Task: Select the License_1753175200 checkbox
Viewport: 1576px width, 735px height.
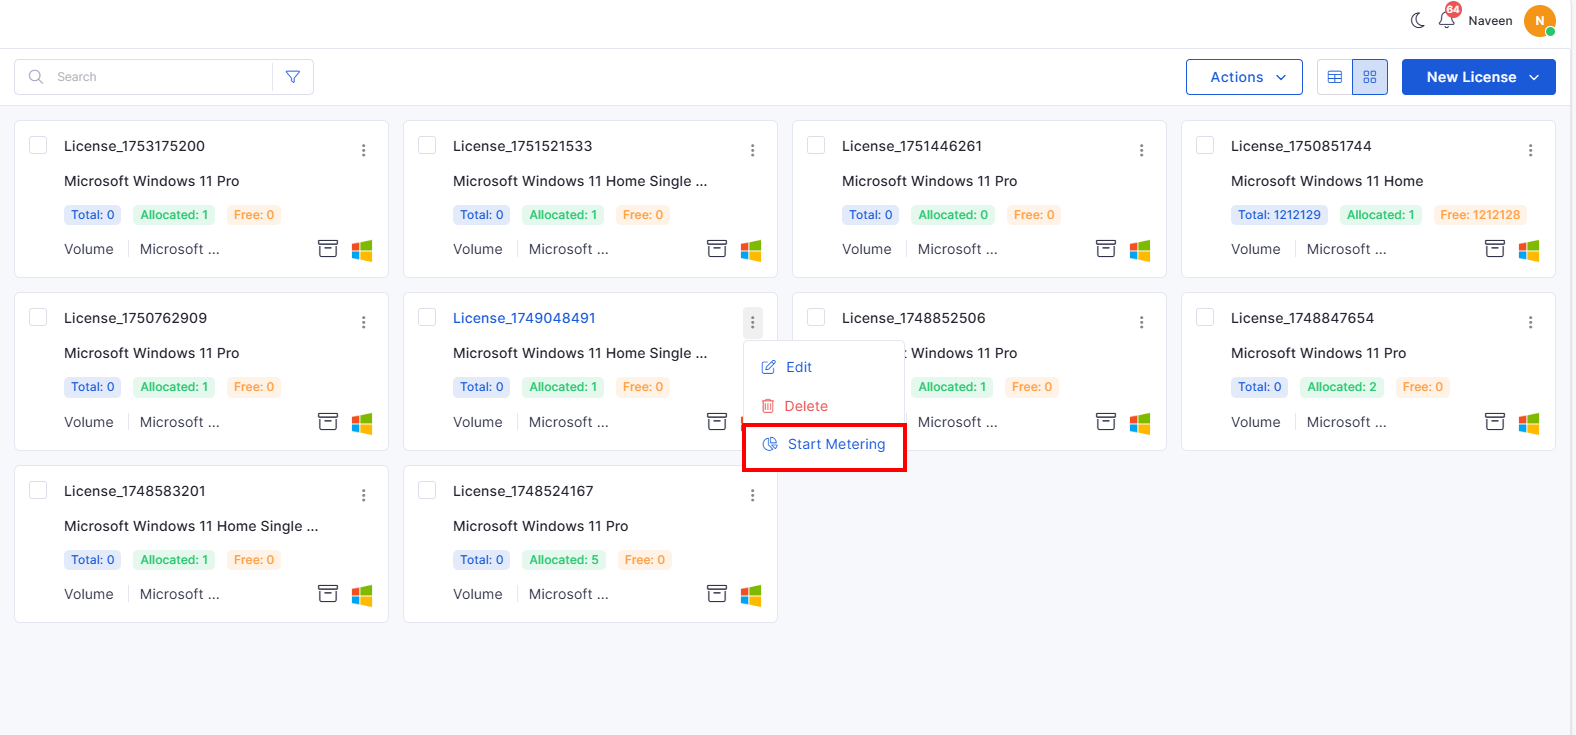Action: point(39,146)
